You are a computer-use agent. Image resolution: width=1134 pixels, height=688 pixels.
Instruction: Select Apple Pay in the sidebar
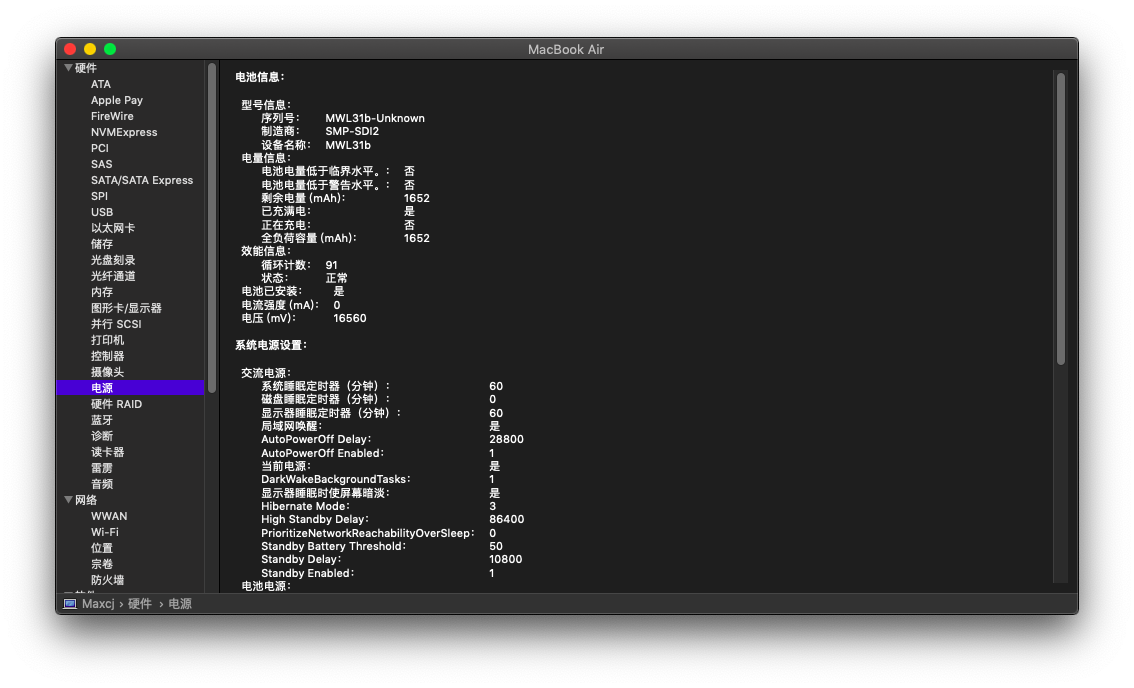116,100
